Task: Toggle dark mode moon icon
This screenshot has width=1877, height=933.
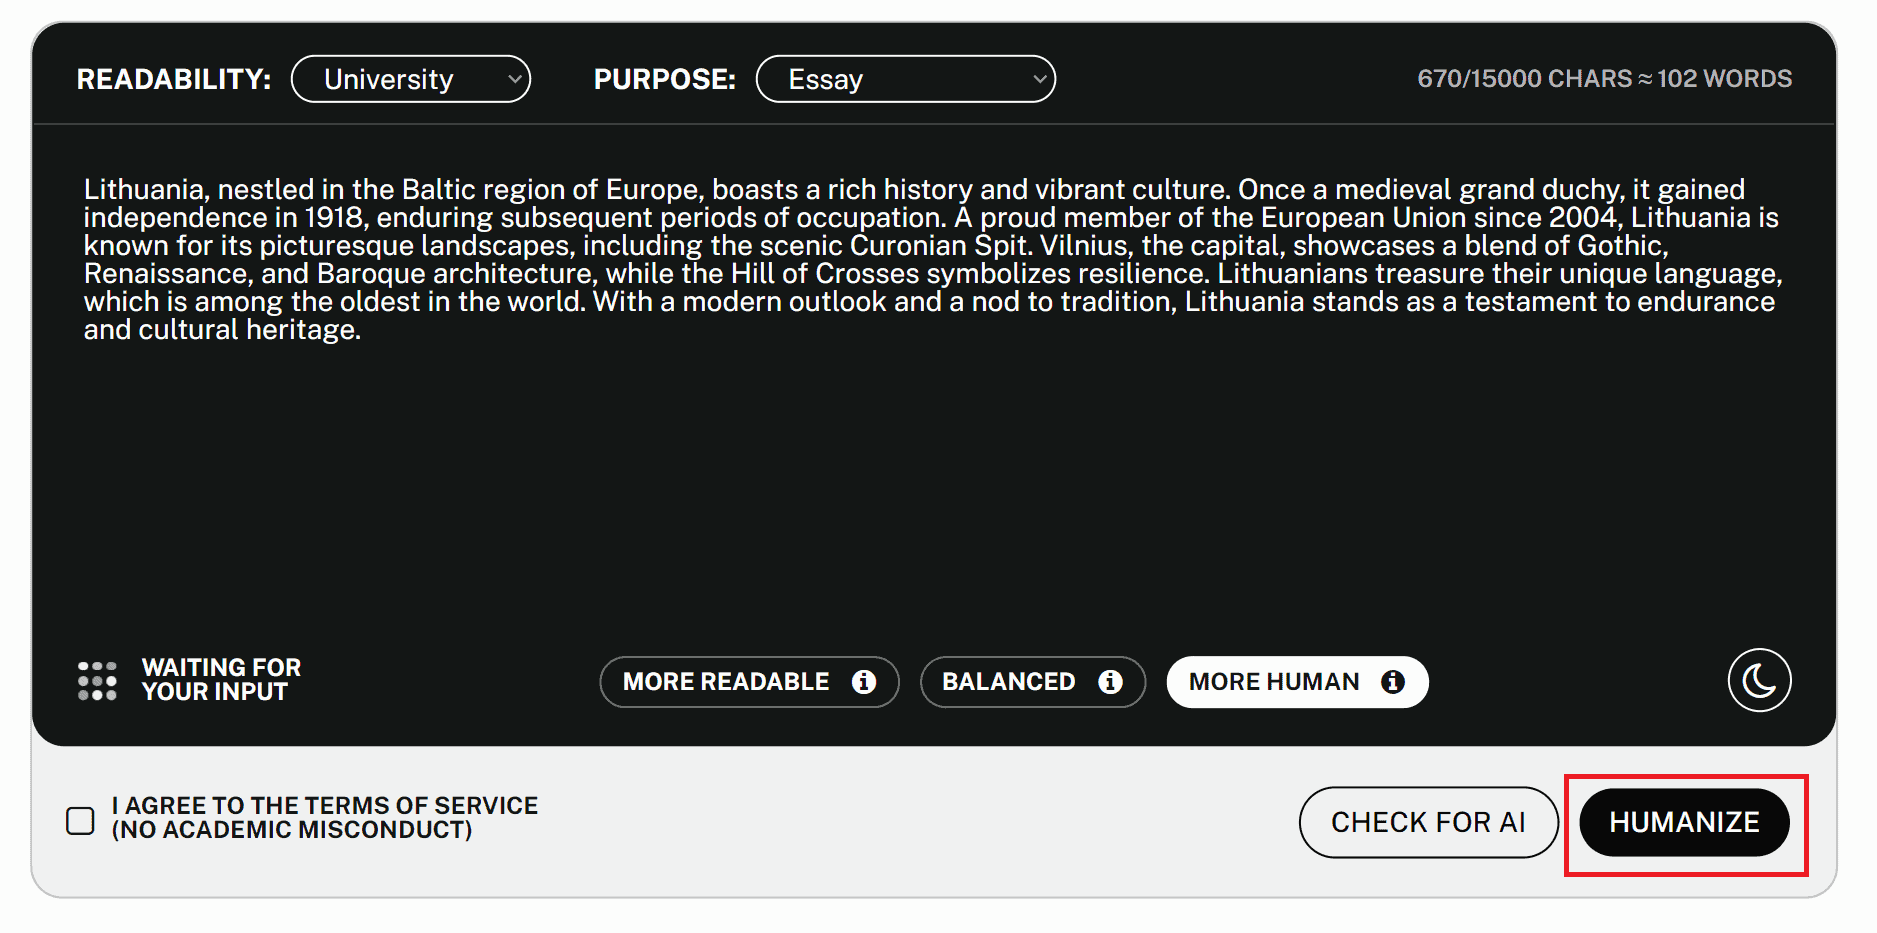Action: click(1759, 681)
